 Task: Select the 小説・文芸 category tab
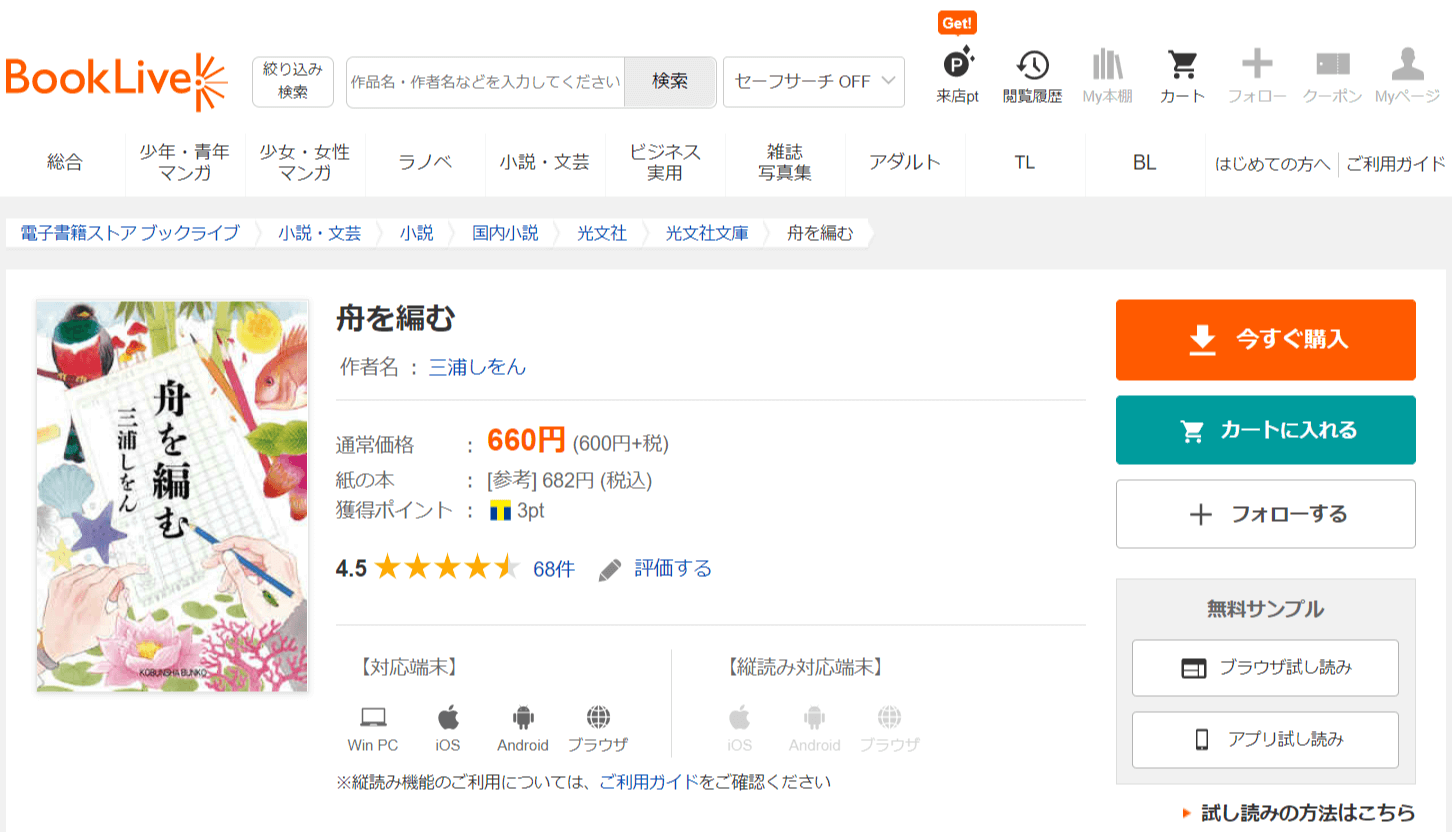click(545, 163)
